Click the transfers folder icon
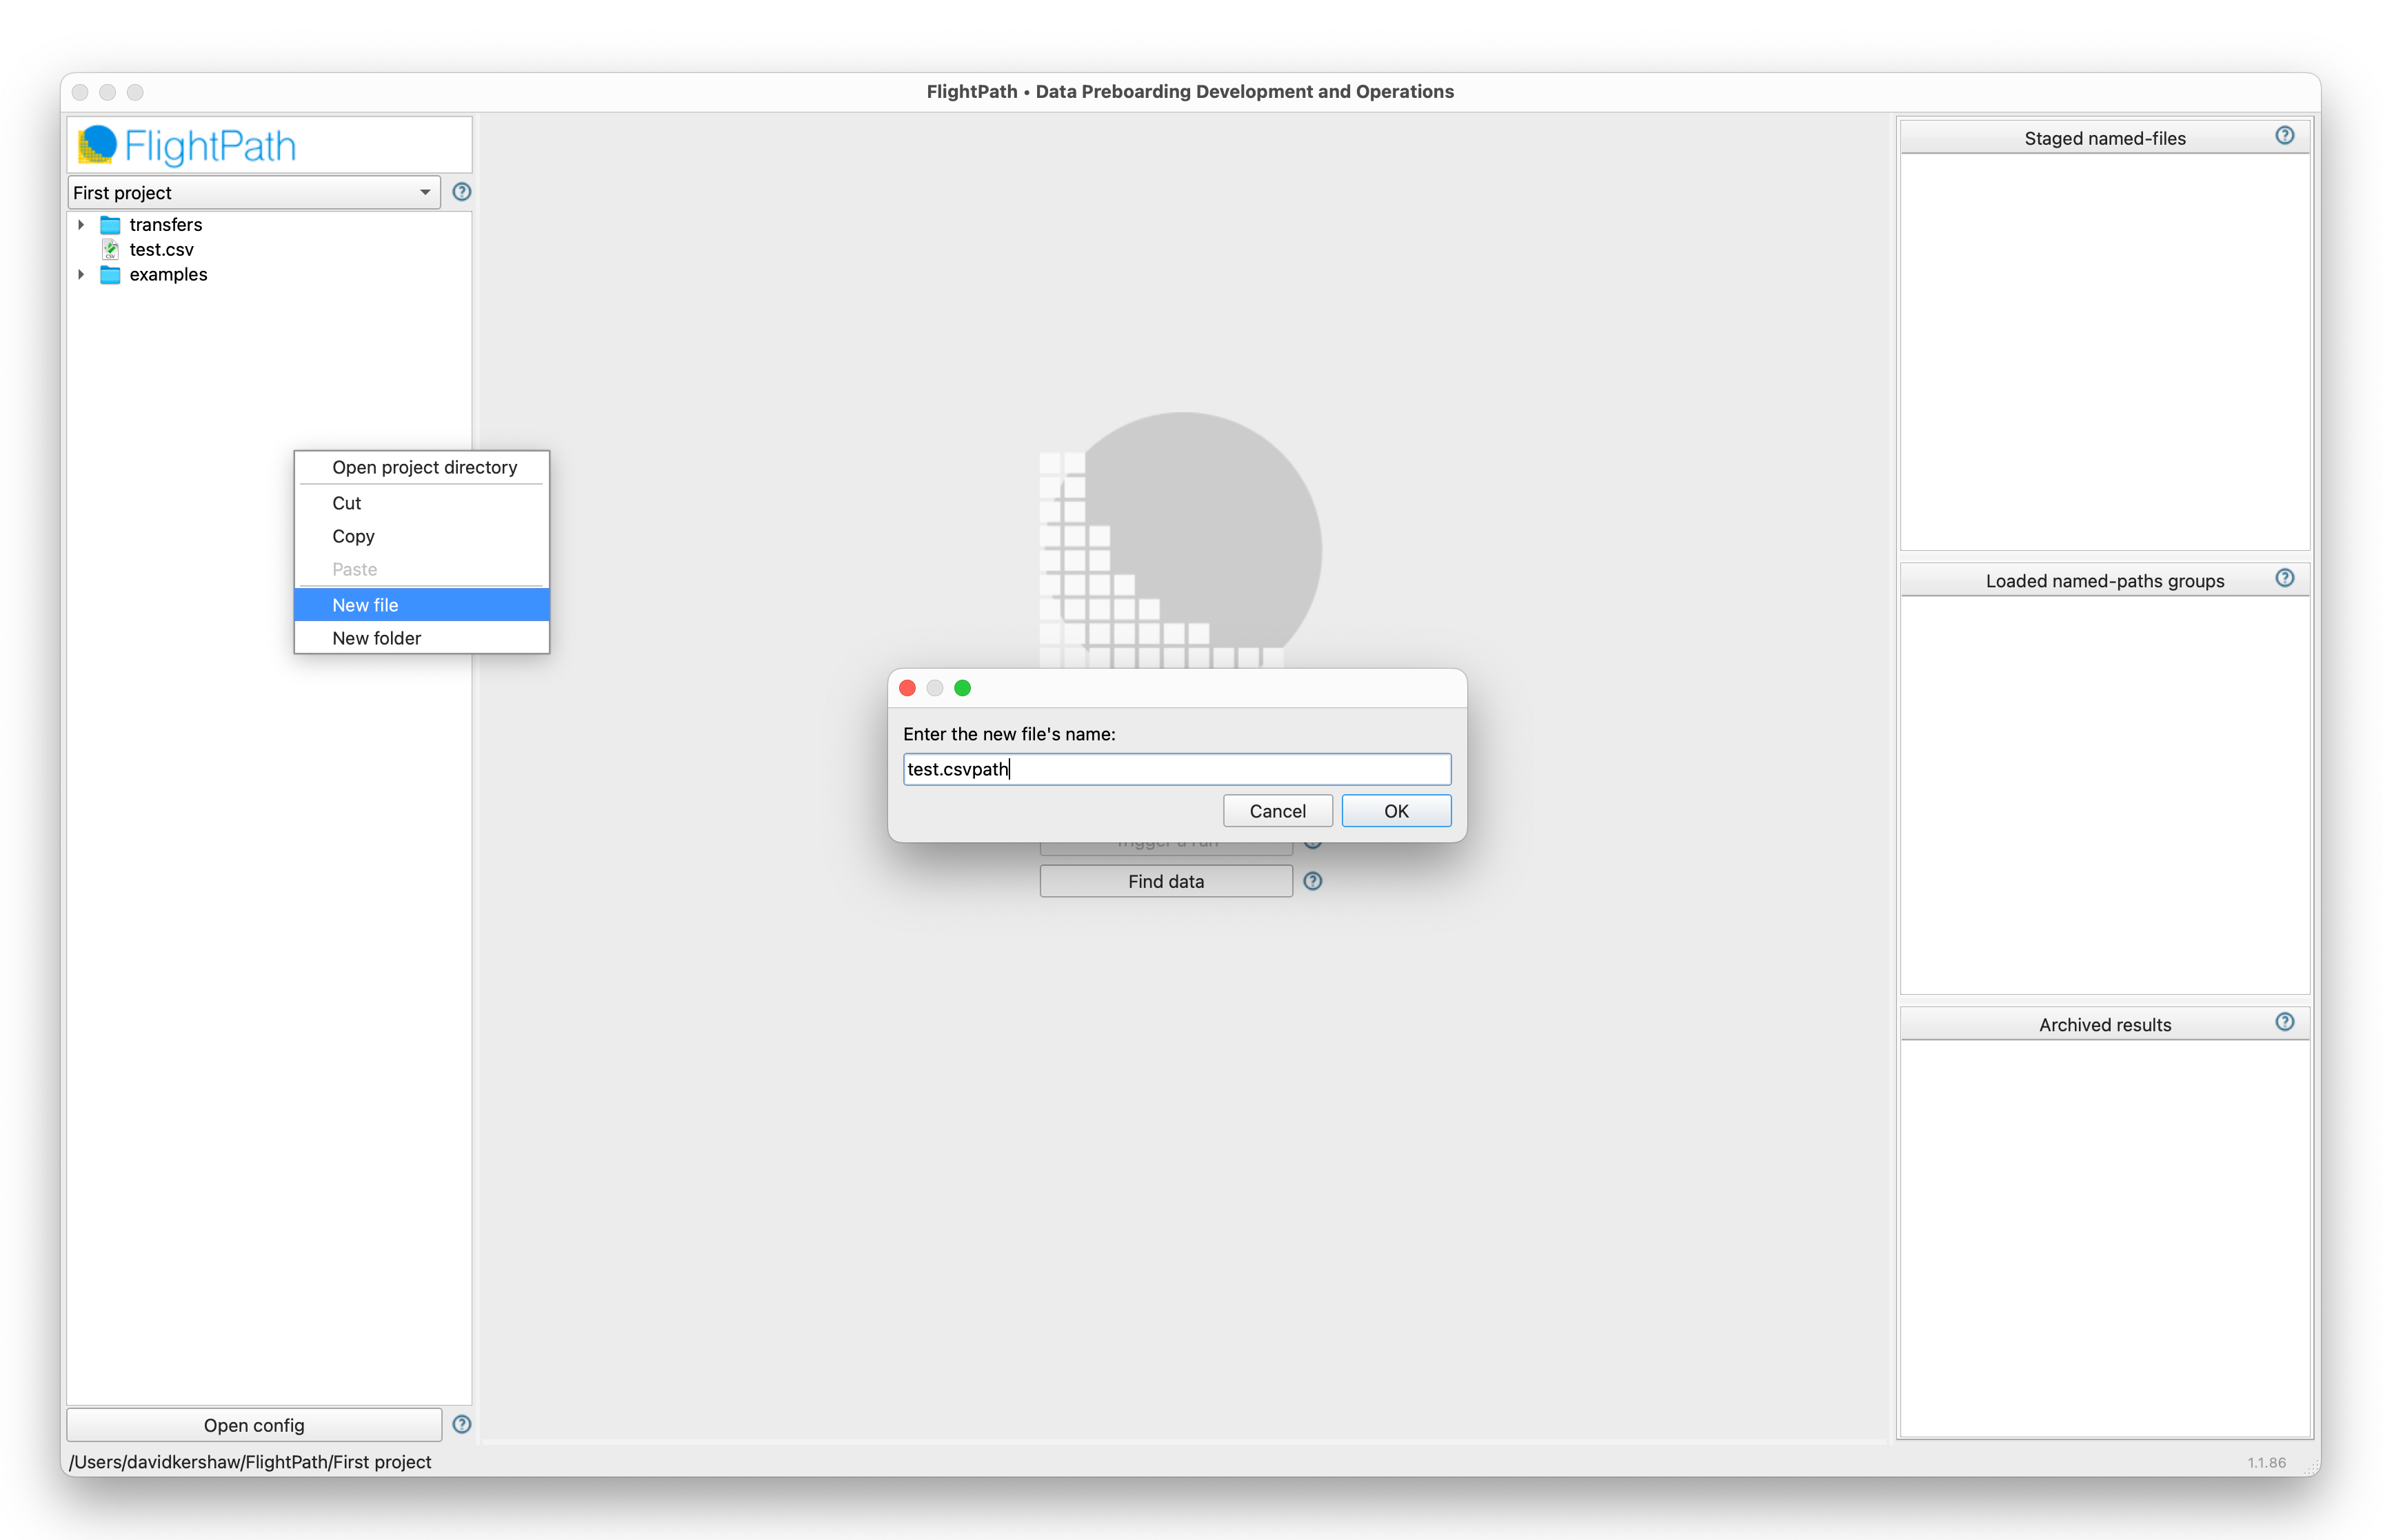This screenshot has width=2383, height=1540. tap(110, 225)
